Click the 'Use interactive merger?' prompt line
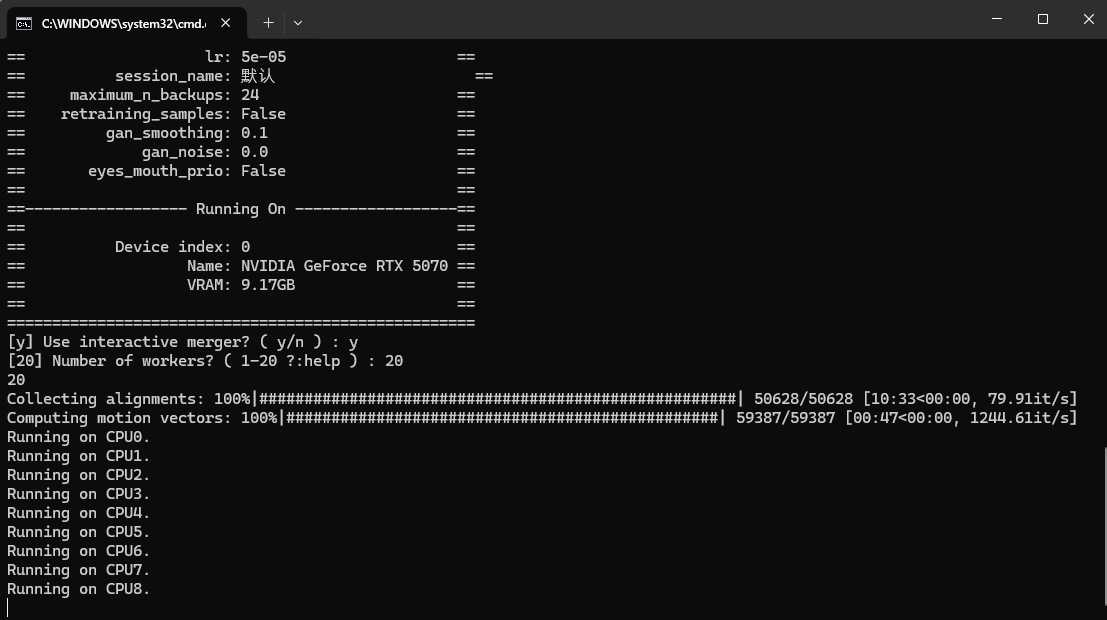Screen dimensions: 1107x620 182,342
